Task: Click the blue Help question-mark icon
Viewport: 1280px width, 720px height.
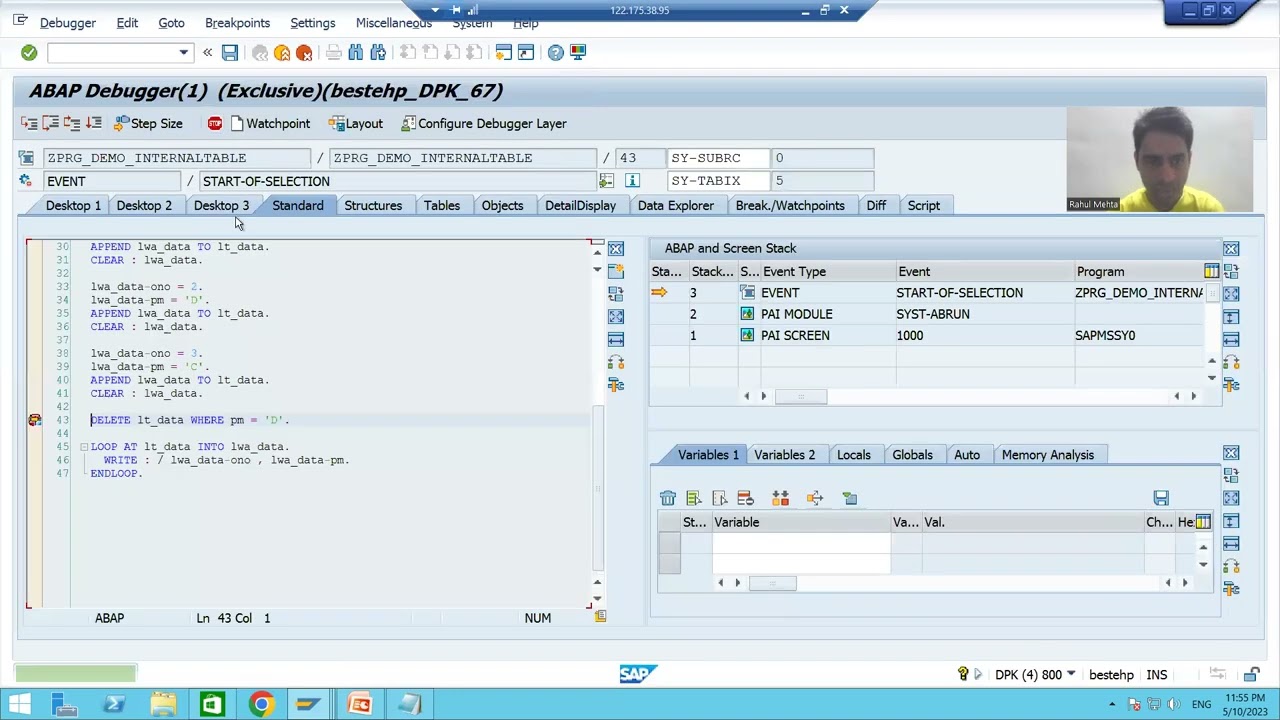Action: [x=556, y=52]
